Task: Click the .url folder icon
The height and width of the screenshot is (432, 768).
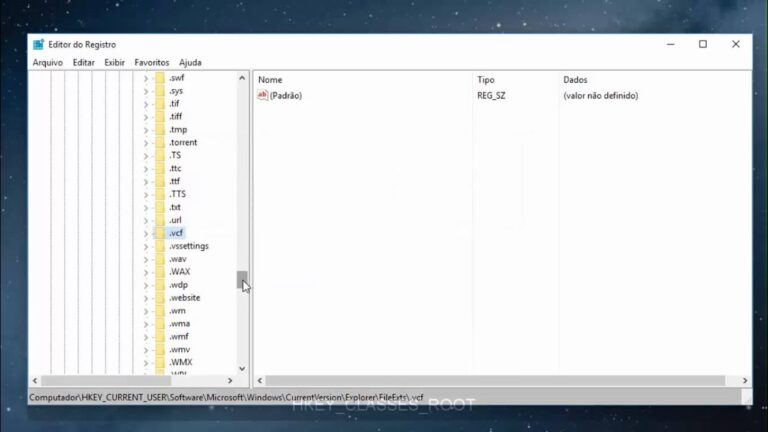Action: 160,220
